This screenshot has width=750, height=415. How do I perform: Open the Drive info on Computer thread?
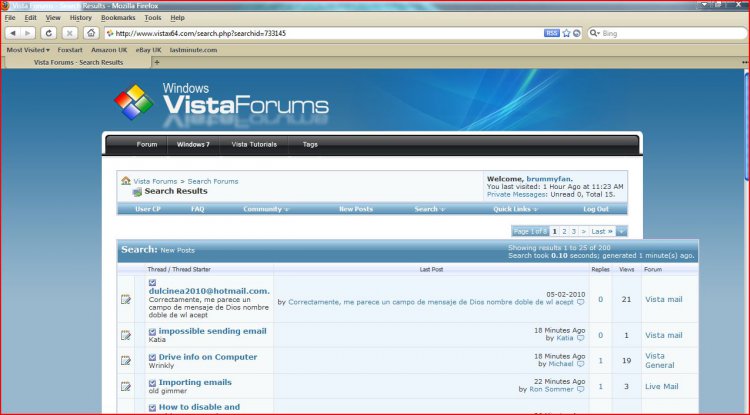click(208, 357)
